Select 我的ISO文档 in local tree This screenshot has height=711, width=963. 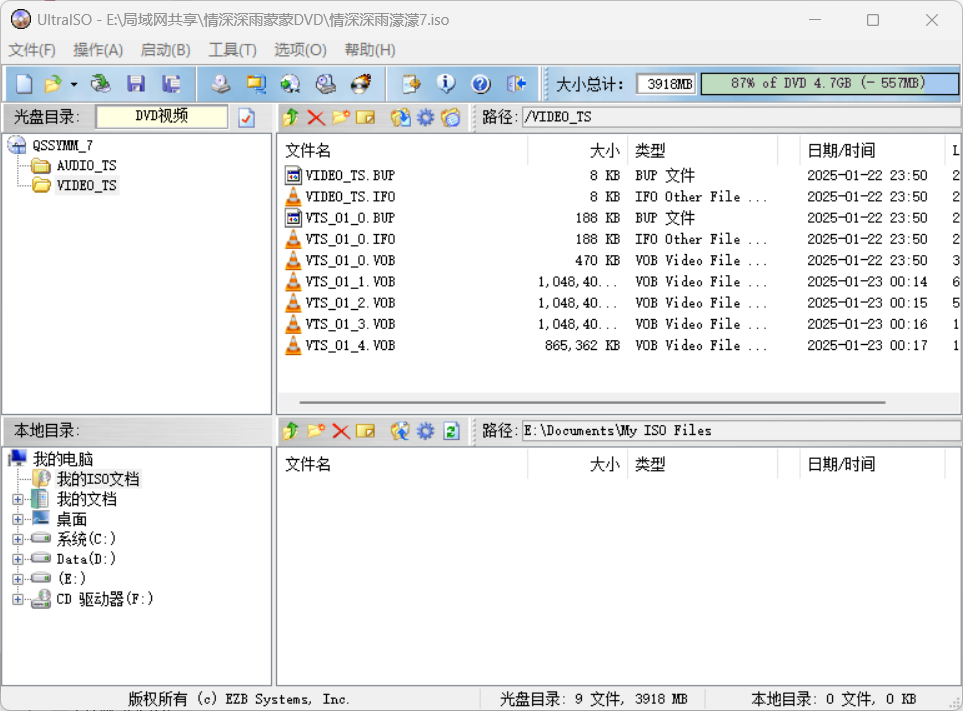[98, 479]
